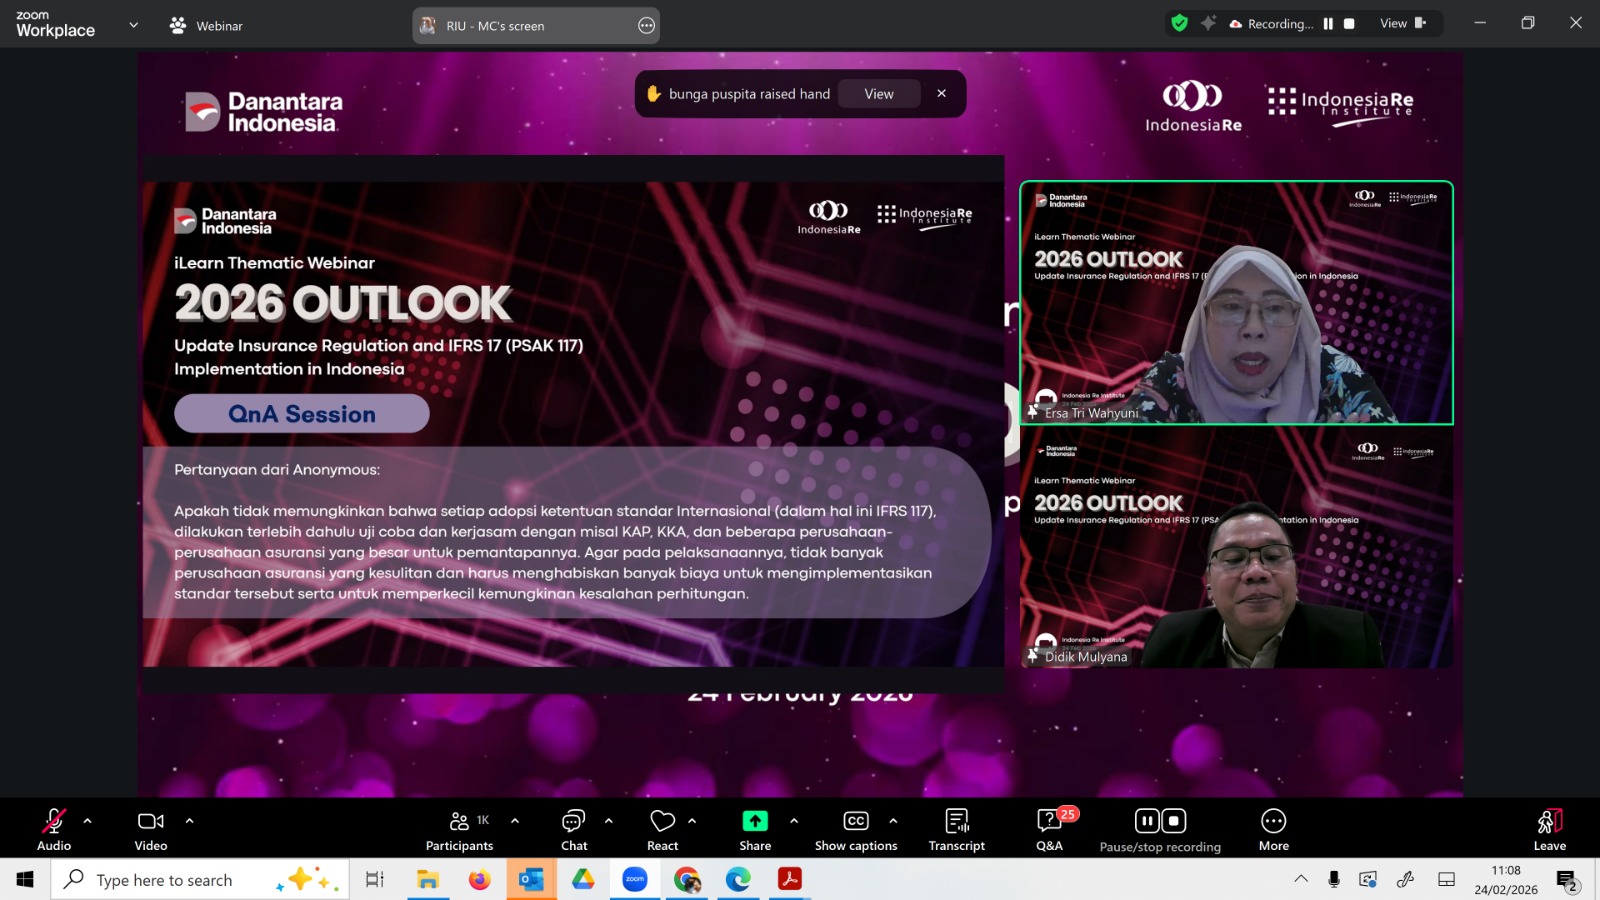Open the Chat panel
1600x900 pixels.
click(x=574, y=829)
